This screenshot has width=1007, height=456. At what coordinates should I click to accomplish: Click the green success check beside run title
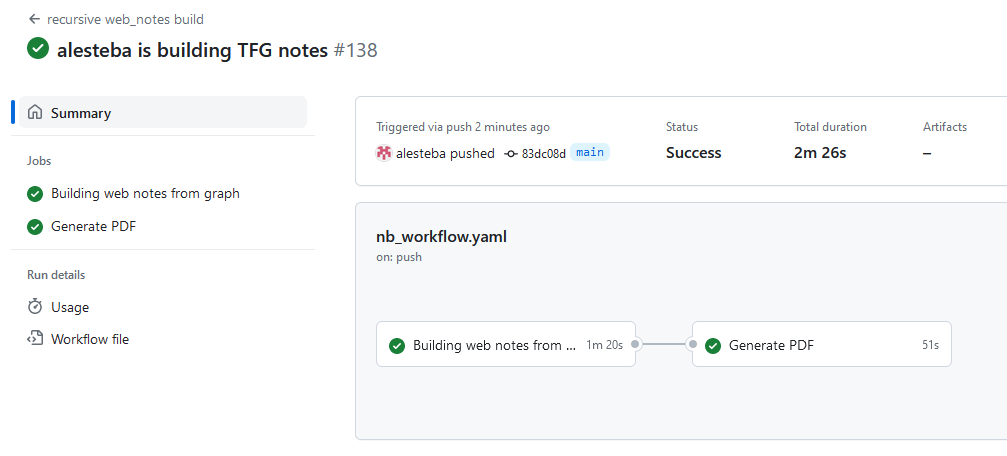[x=38, y=49]
